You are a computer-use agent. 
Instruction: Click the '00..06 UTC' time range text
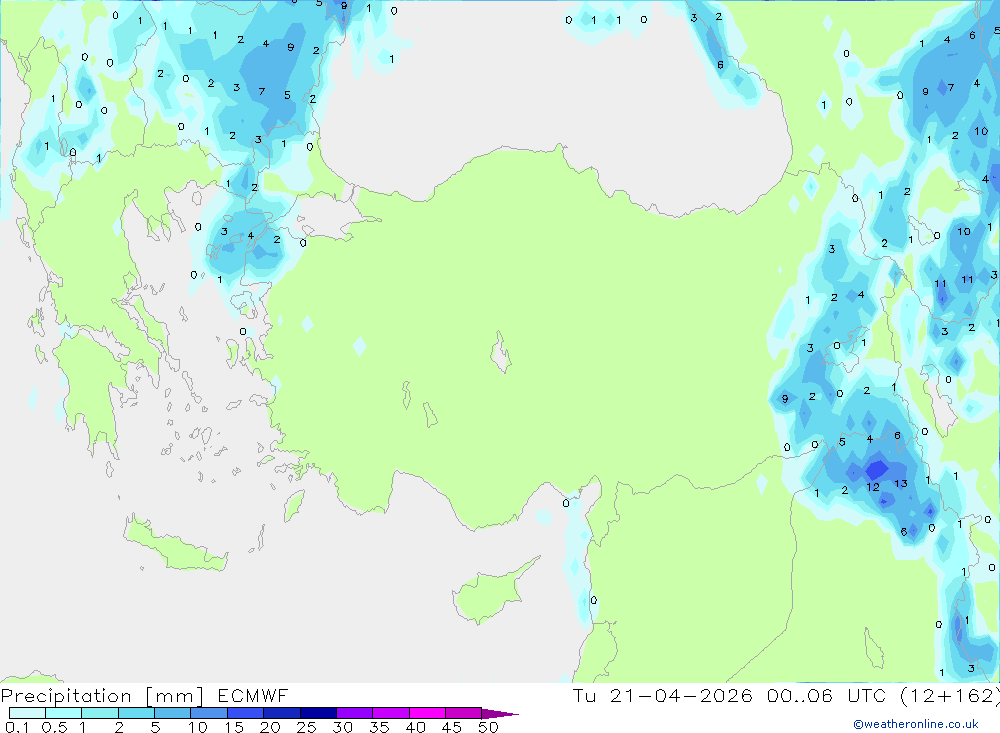pyautogui.click(x=827, y=696)
